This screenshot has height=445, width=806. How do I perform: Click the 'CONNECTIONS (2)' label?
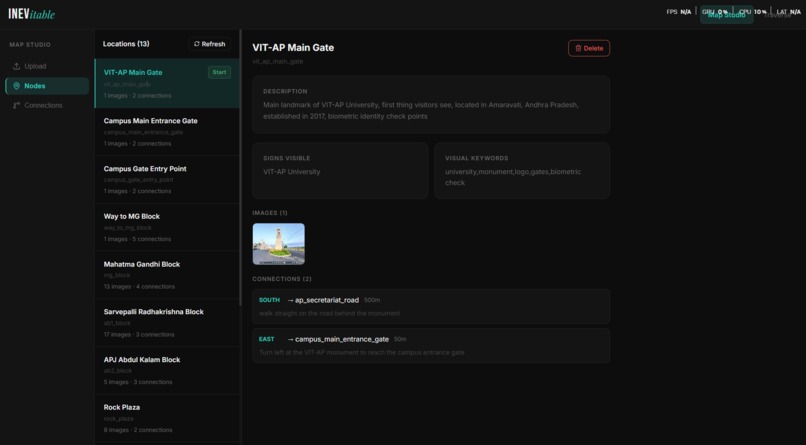[x=282, y=279]
